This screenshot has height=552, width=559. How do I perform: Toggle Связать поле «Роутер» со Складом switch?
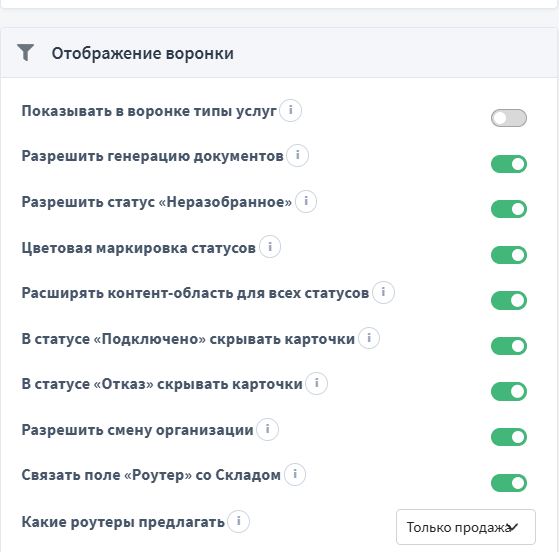(x=509, y=483)
